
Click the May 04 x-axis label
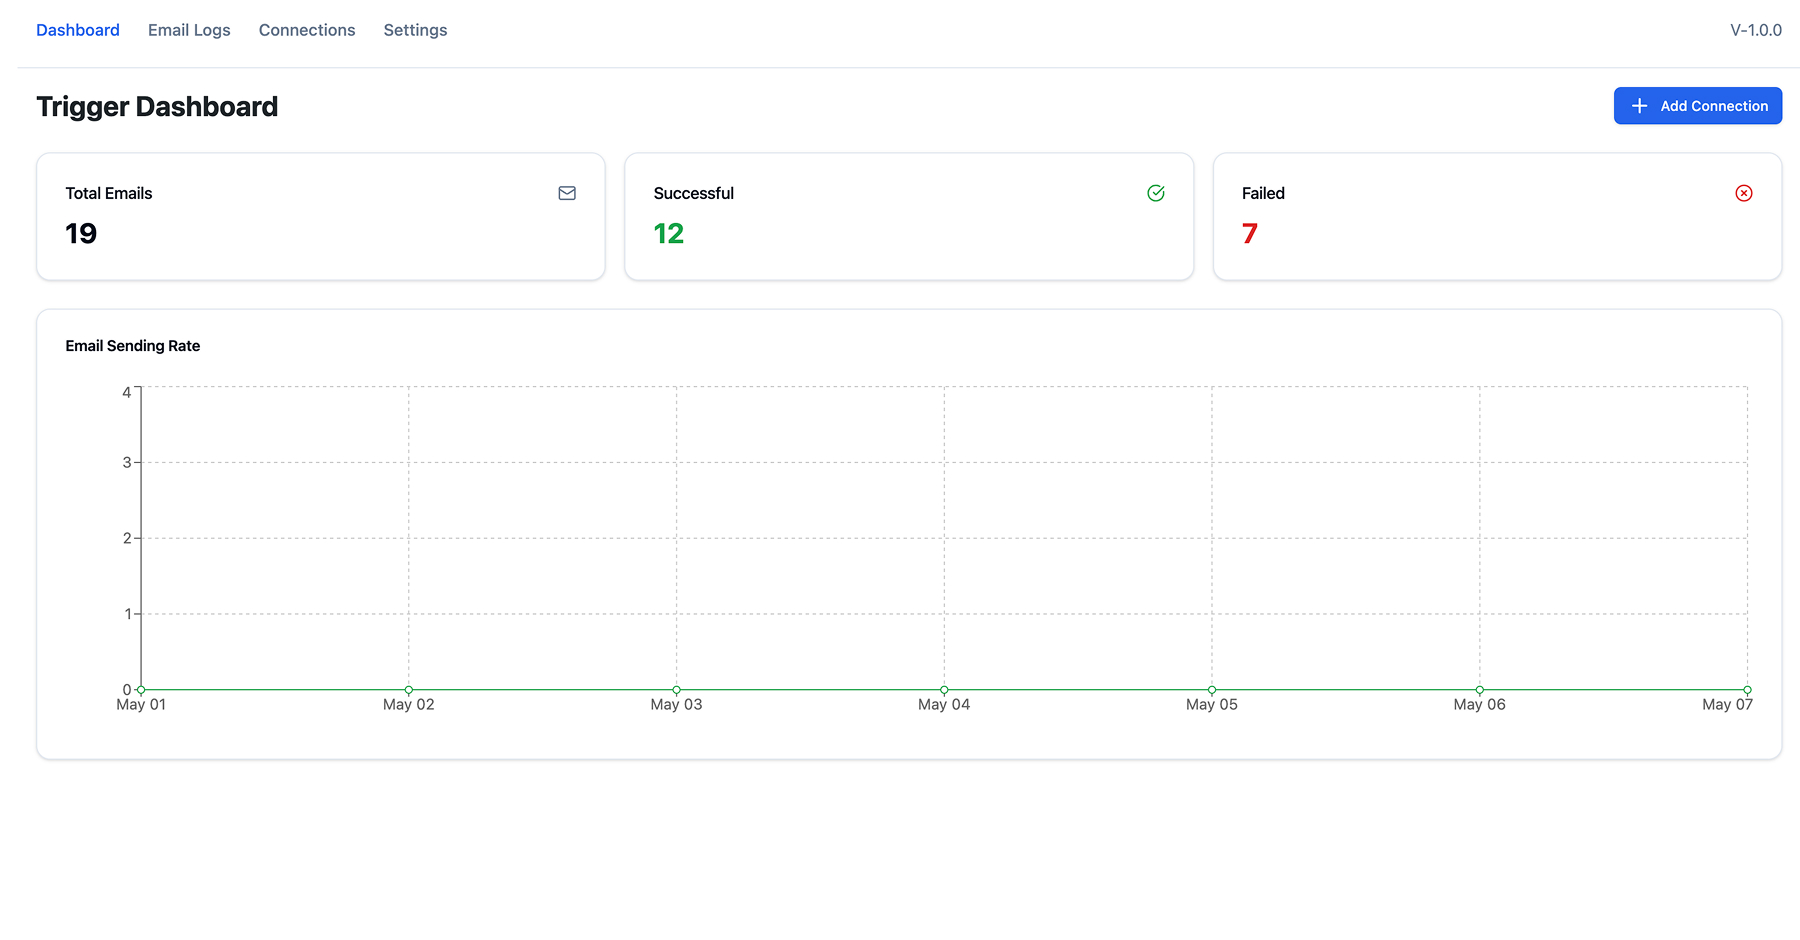(x=944, y=705)
